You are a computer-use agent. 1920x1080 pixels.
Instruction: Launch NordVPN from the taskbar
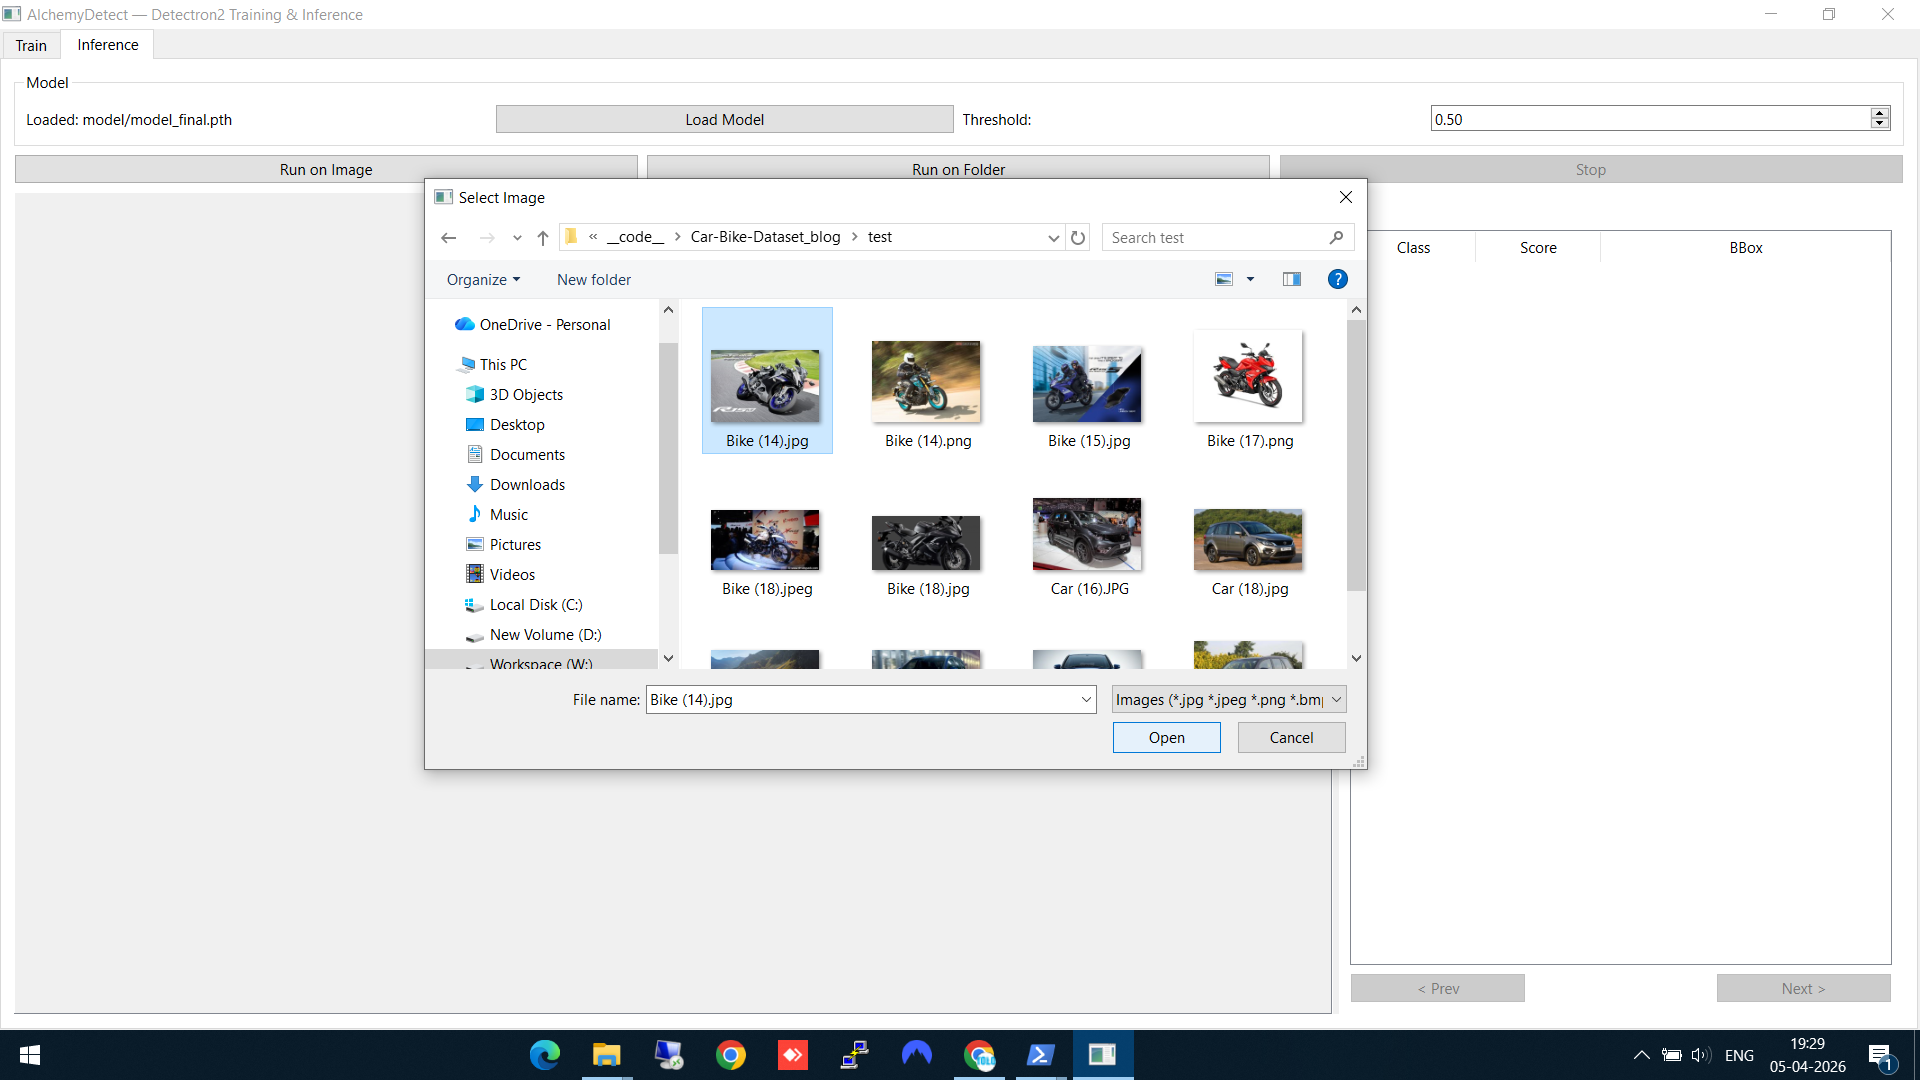[x=917, y=1055]
